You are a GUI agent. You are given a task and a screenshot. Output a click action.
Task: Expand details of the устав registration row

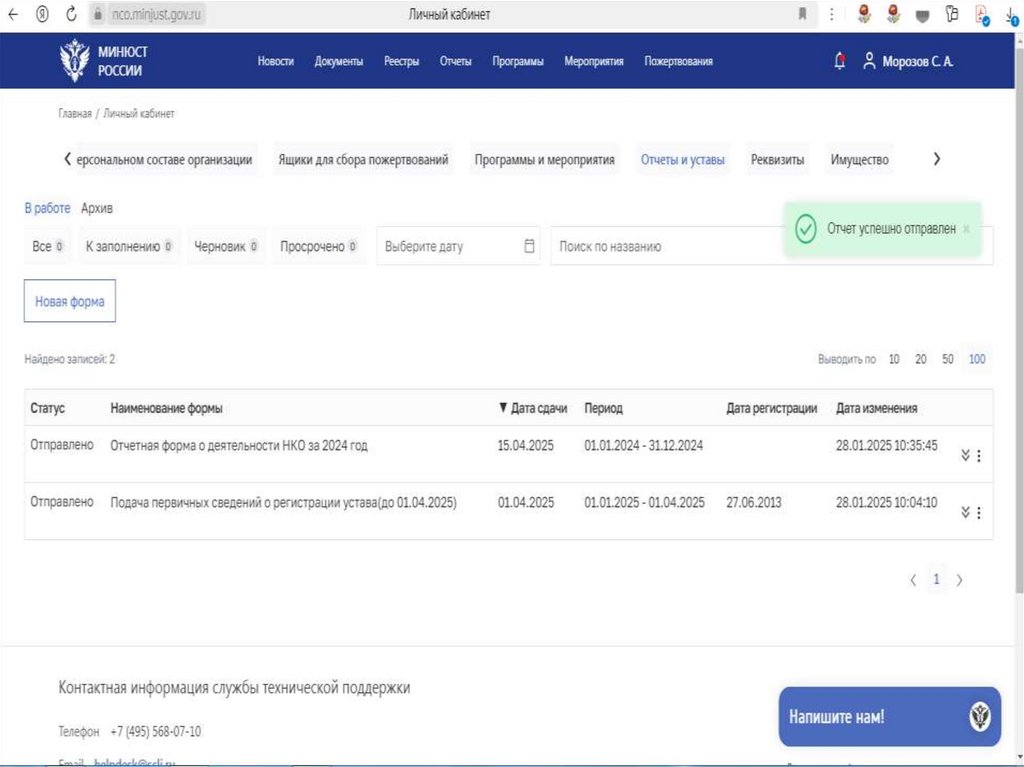tap(965, 513)
